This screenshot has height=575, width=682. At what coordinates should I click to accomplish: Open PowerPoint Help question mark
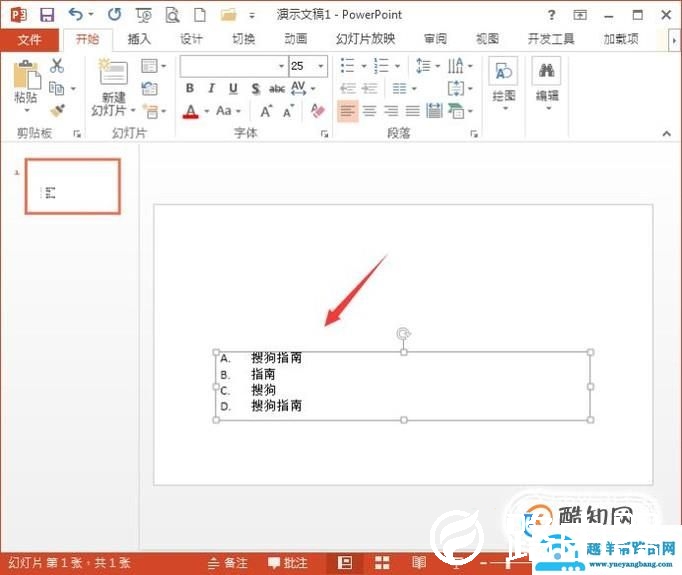click(x=552, y=15)
